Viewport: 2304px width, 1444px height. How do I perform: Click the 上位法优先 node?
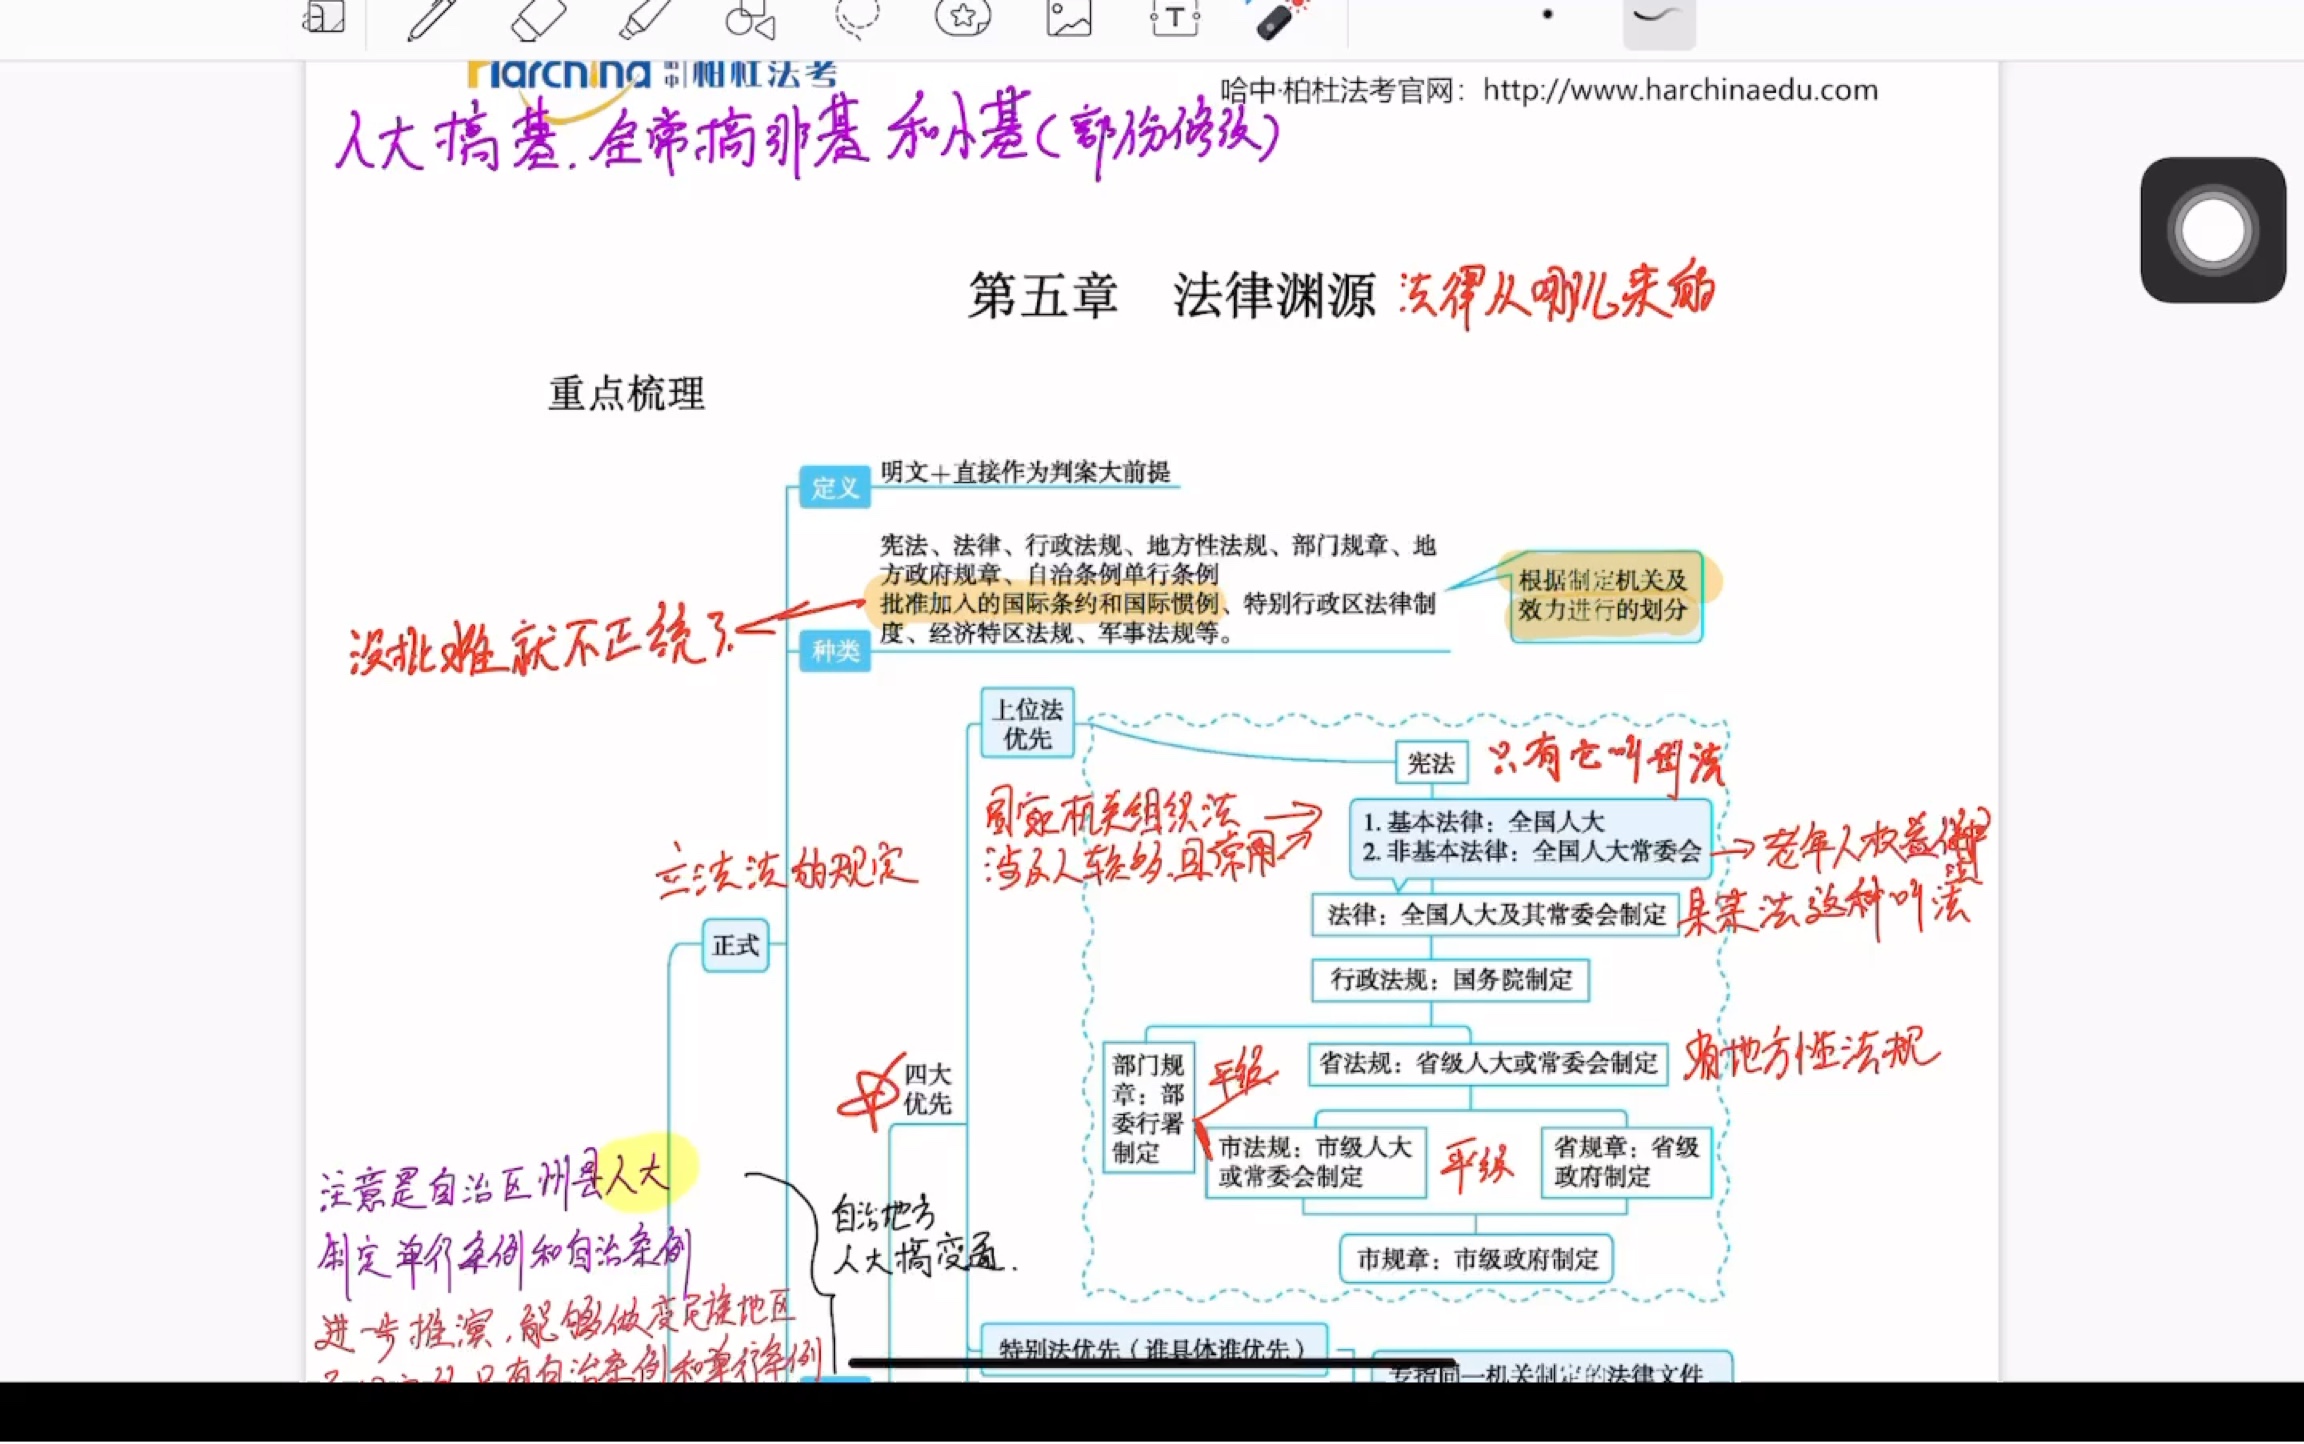click(1027, 723)
